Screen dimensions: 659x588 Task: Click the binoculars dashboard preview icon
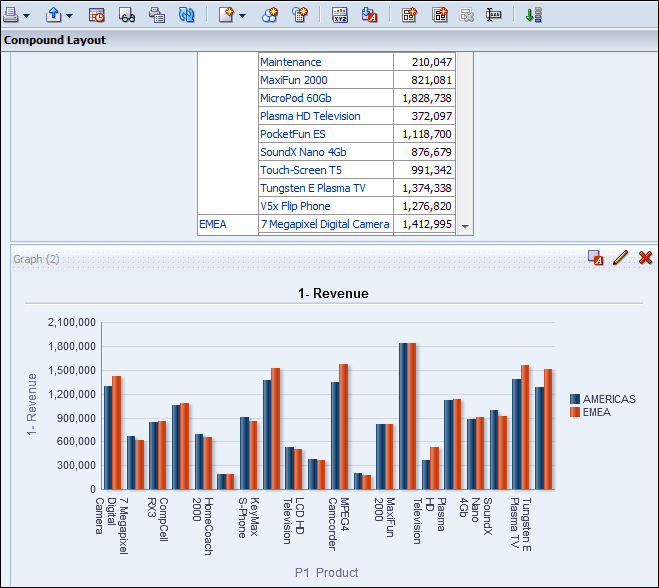(x=127, y=15)
